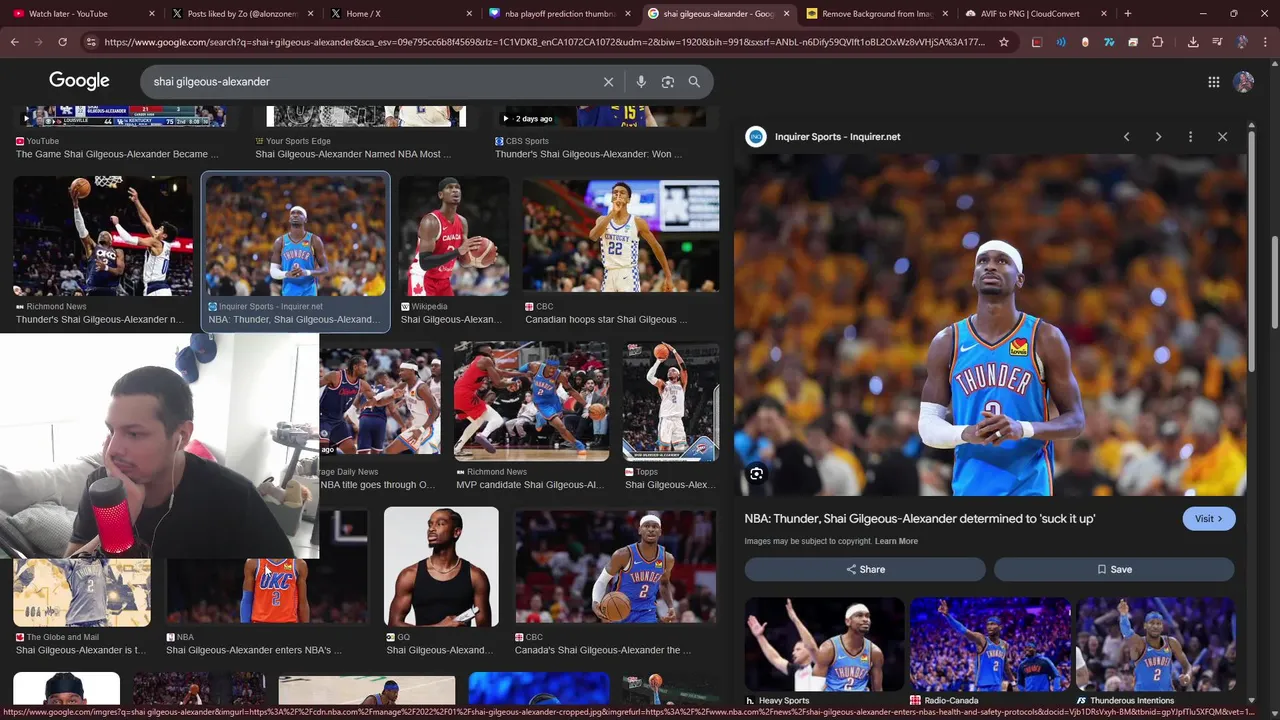
Task: Save the selected image
Action: click(1114, 569)
